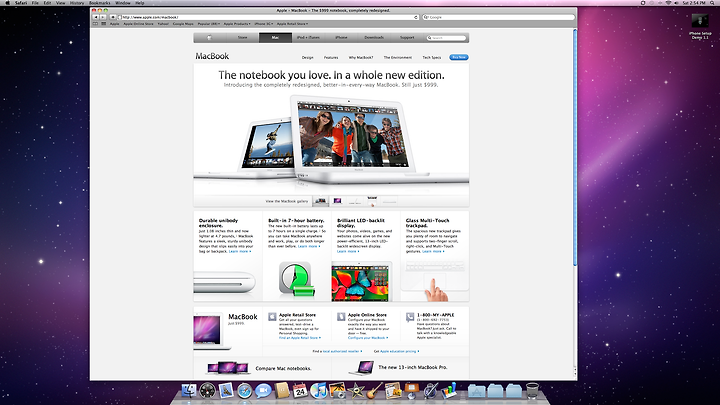Open the iPhone tab in site navigation
This screenshot has height=405, width=720.
pyautogui.click(x=341, y=38)
